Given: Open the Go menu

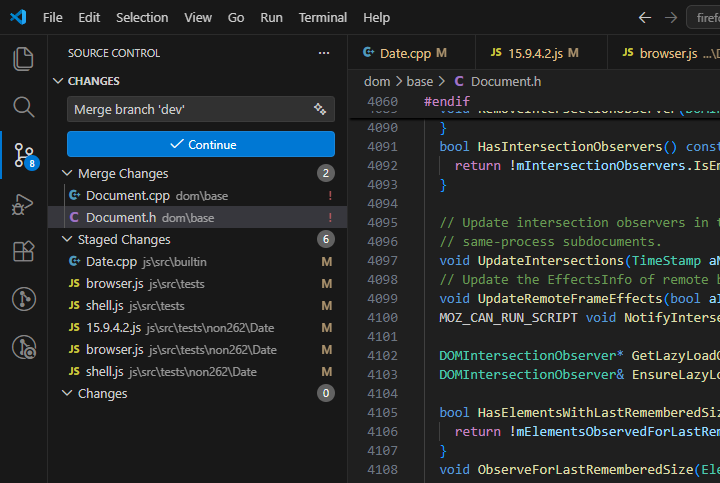Looking at the screenshot, I should tap(236, 17).
